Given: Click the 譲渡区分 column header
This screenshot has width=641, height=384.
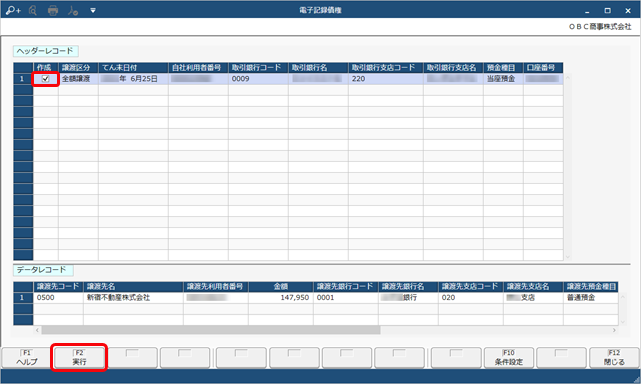Looking at the screenshot, I should click(78, 68).
